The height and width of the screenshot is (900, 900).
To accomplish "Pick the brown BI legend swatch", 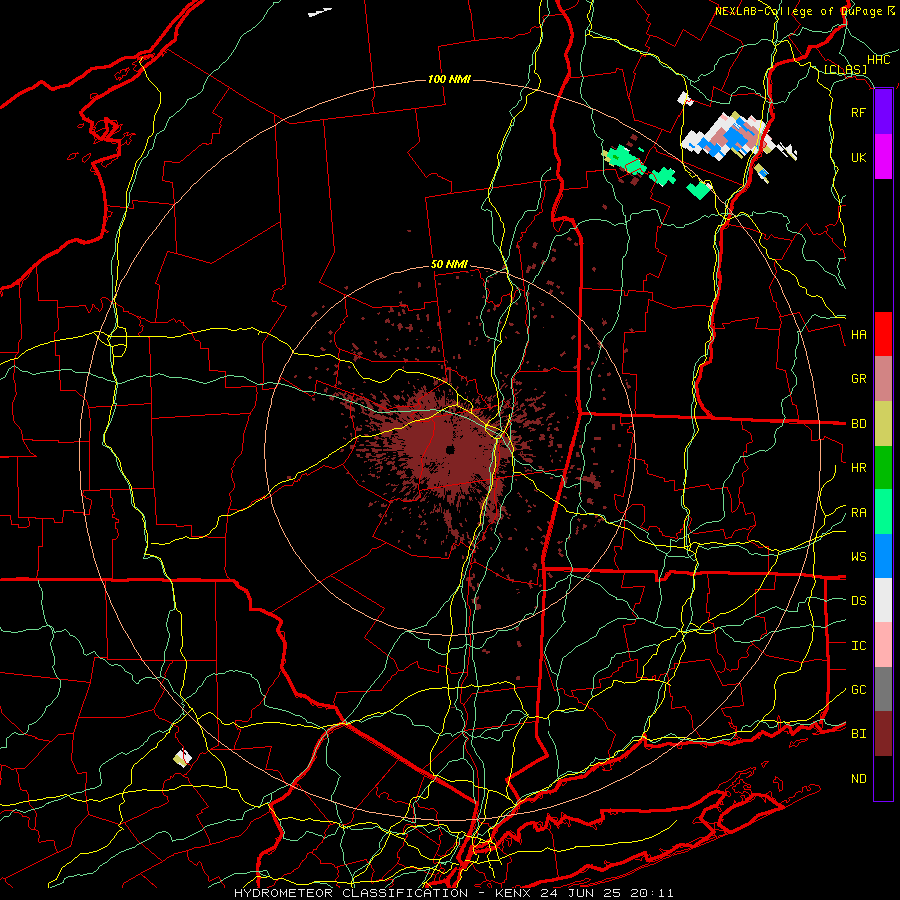I will (x=883, y=734).
